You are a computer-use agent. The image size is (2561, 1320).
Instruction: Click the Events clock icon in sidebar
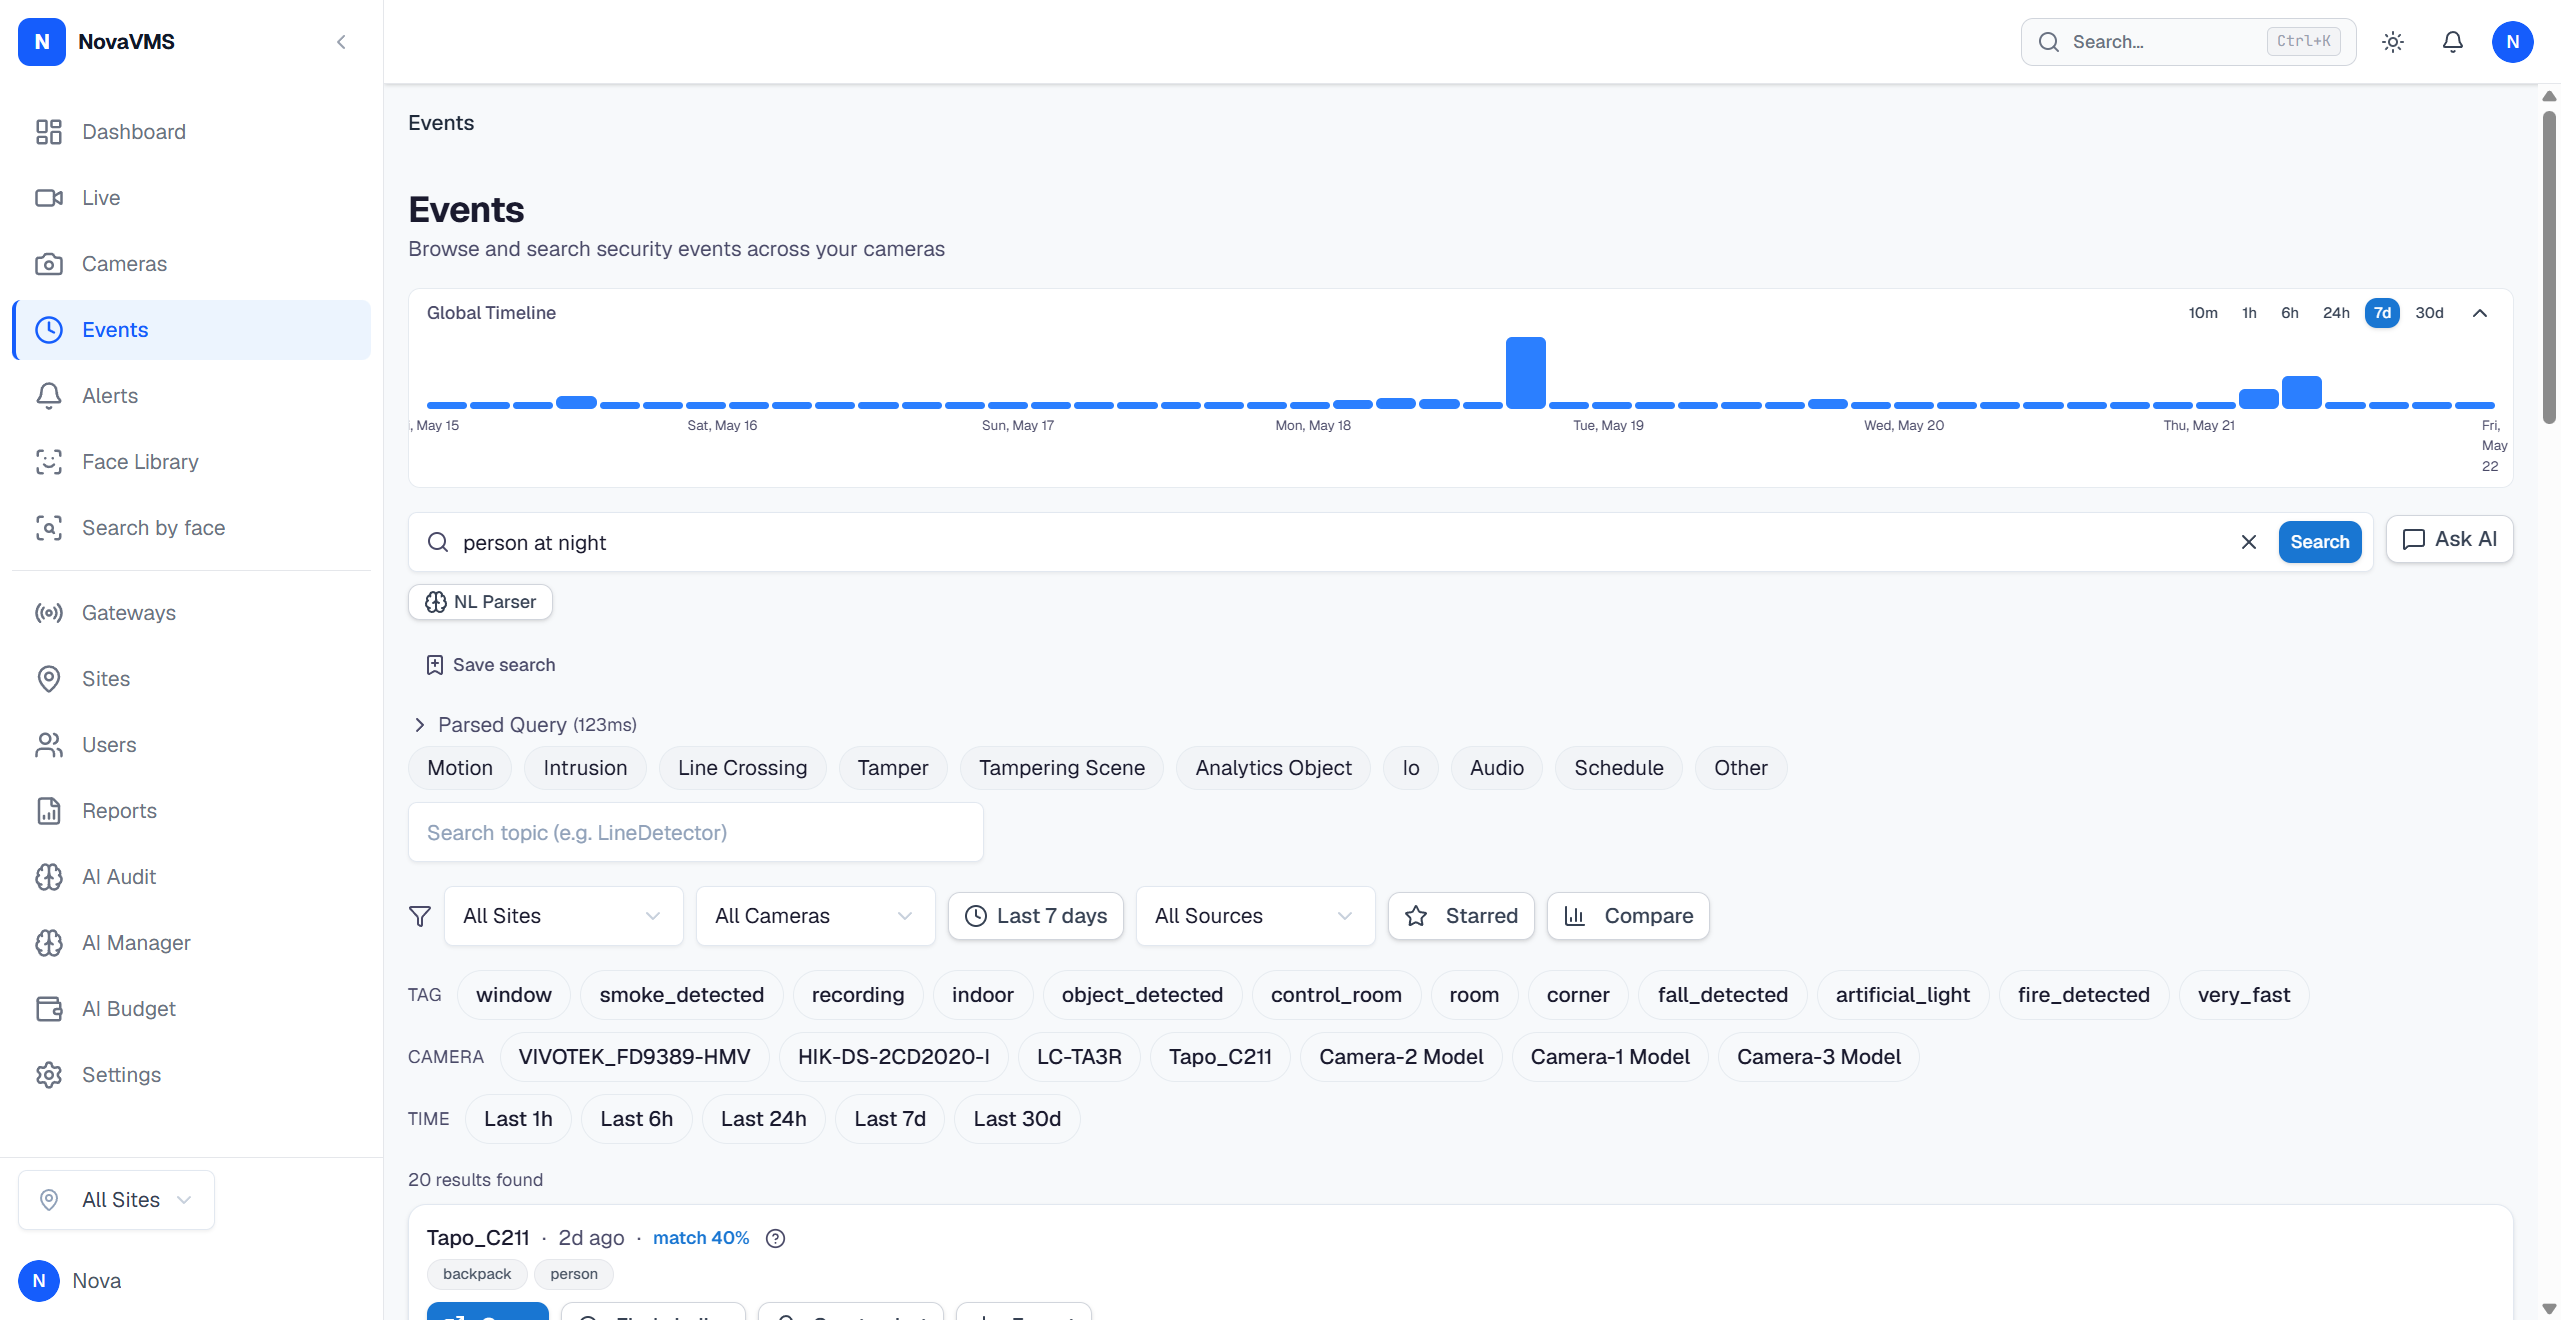point(49,330)
